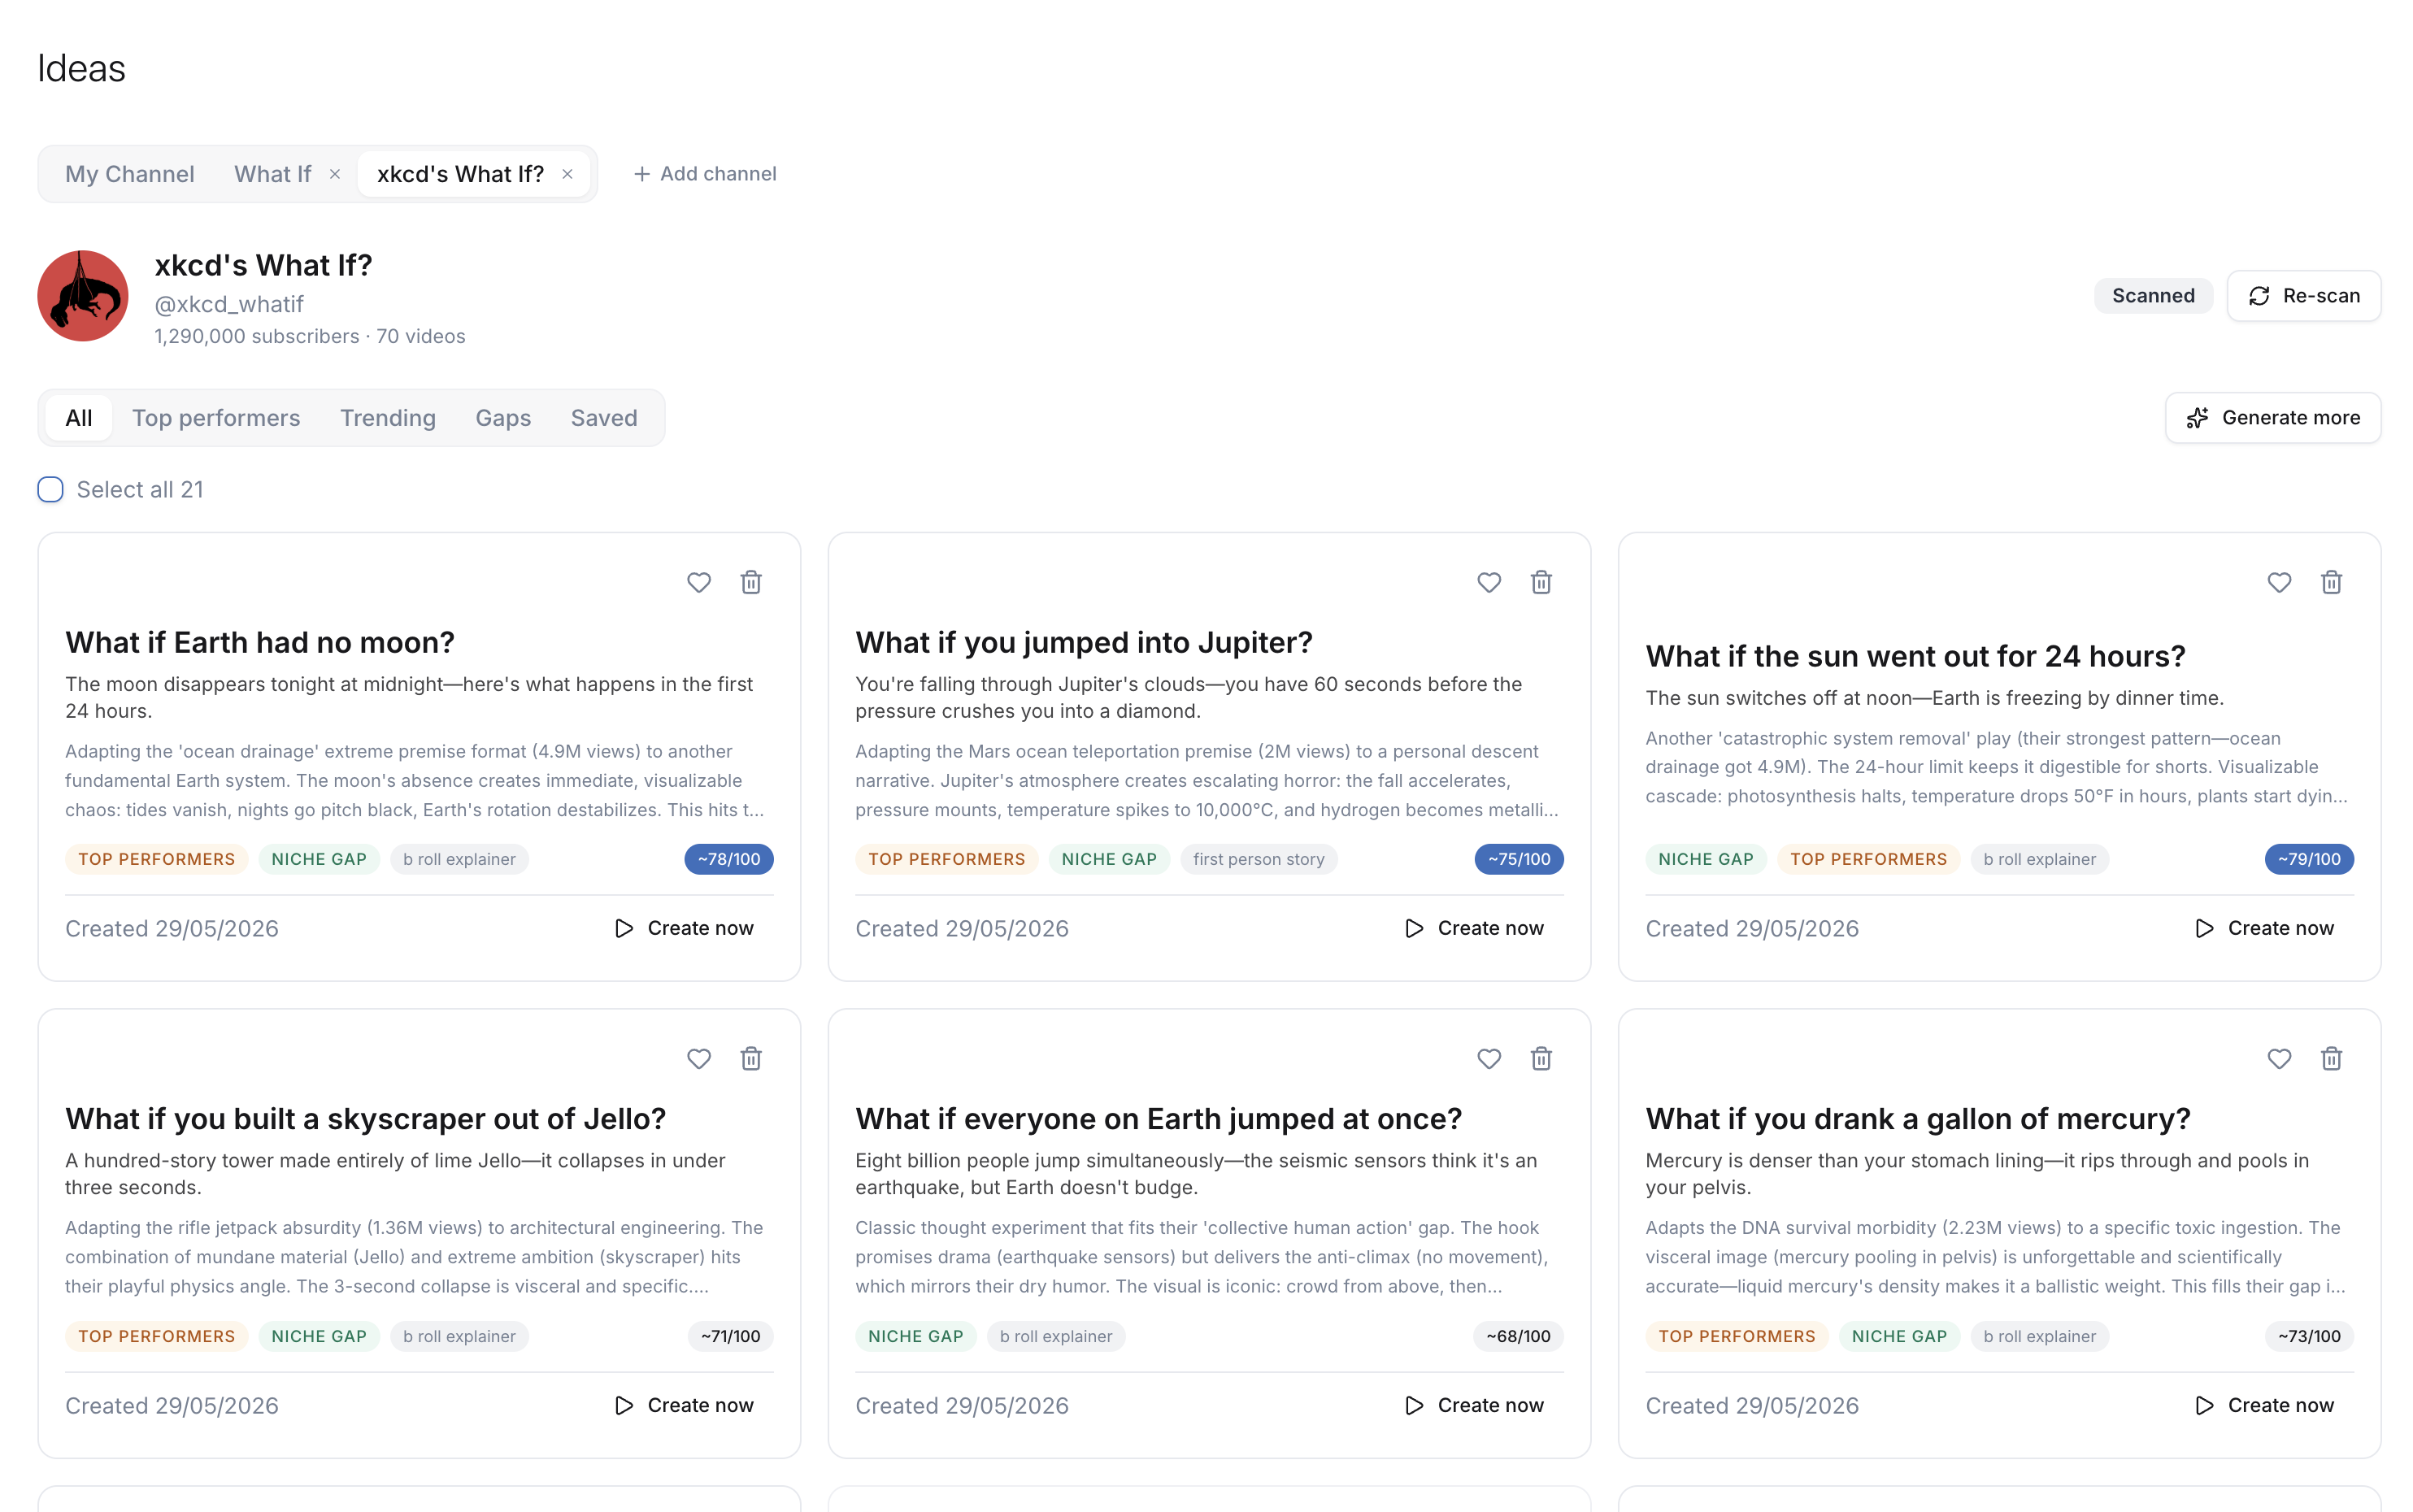Click TOP PERFORMERS tag on Earth moon card

click(x=156, y=859)
